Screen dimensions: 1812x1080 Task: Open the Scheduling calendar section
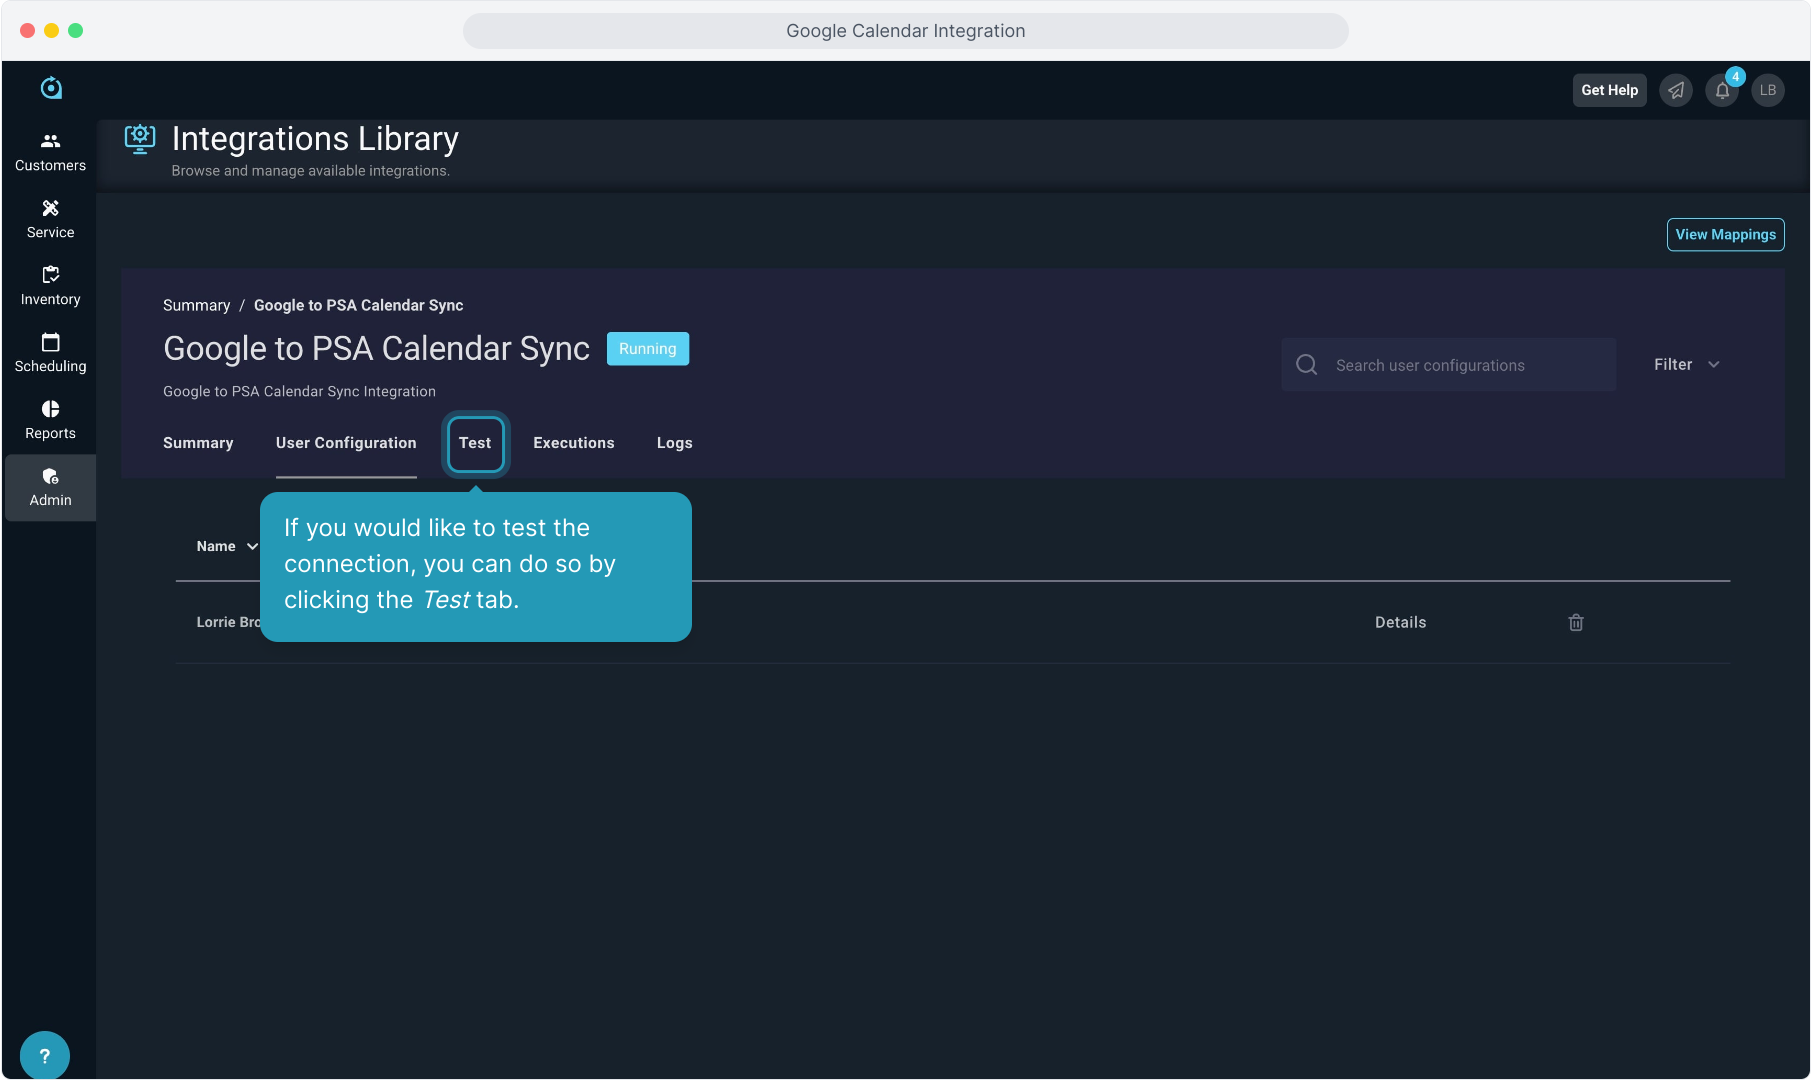pos(50,353)
